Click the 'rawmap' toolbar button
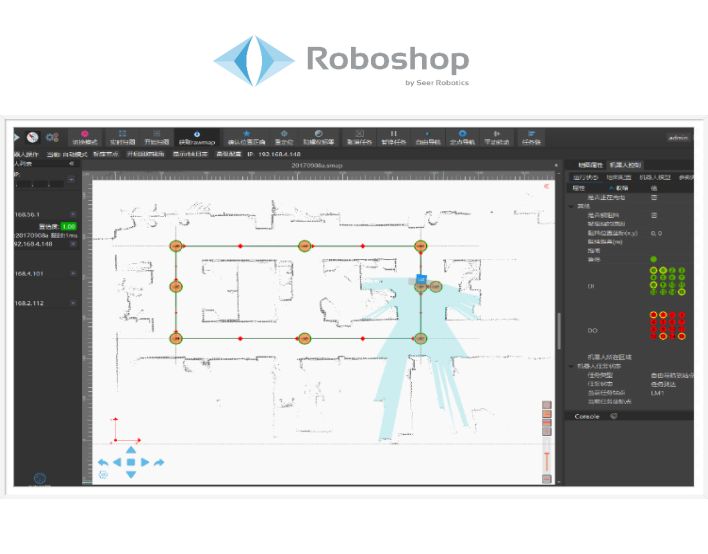The image size is (708, 554). click(x=196, y=137)
